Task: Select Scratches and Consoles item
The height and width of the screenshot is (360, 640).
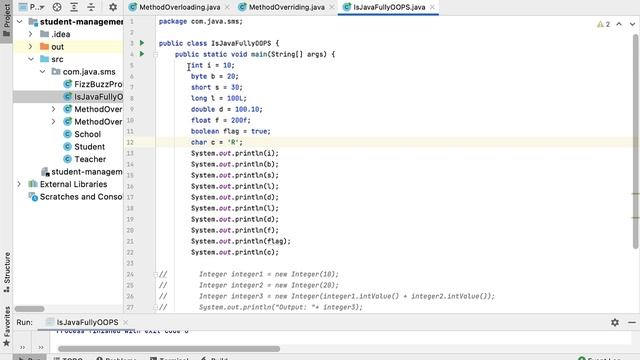Action: (x=76, y=197)
